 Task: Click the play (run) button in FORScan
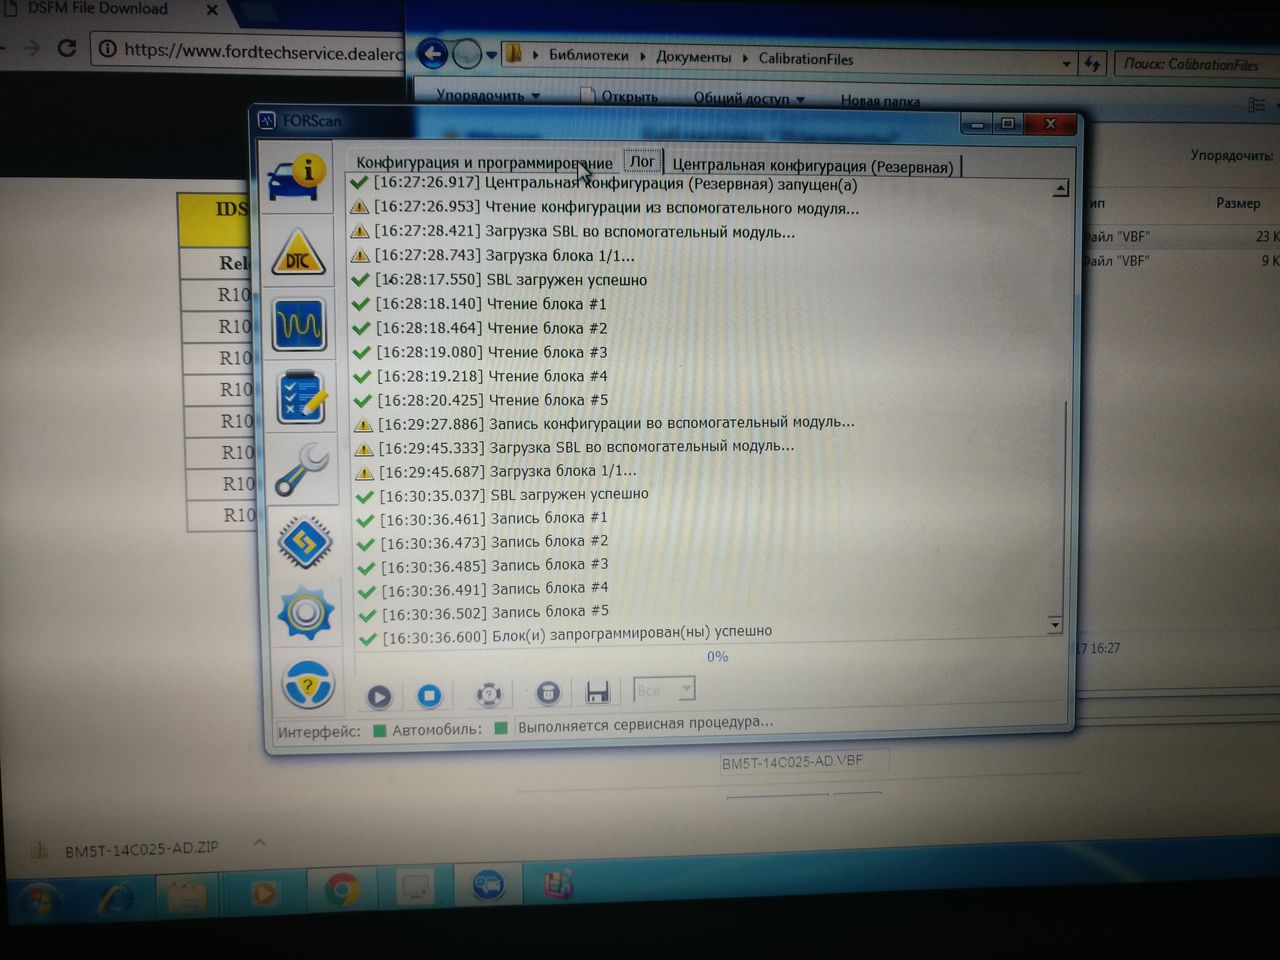click(379, 696)
